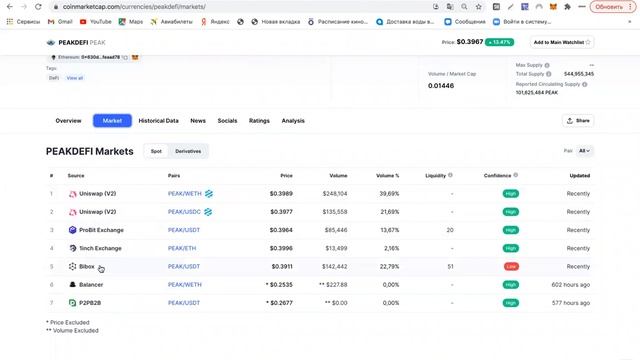Click the Share button
The image size is (640, 360).
tap(578, 121)
